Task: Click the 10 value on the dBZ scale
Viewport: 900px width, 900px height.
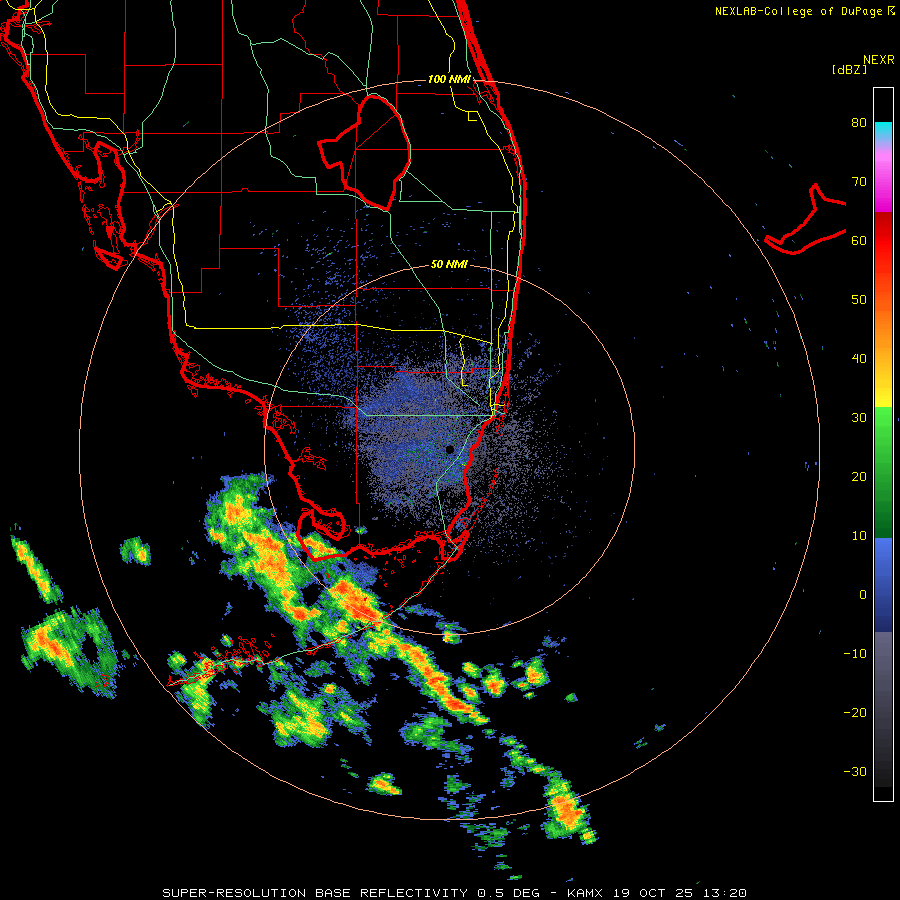Action: 859,536
